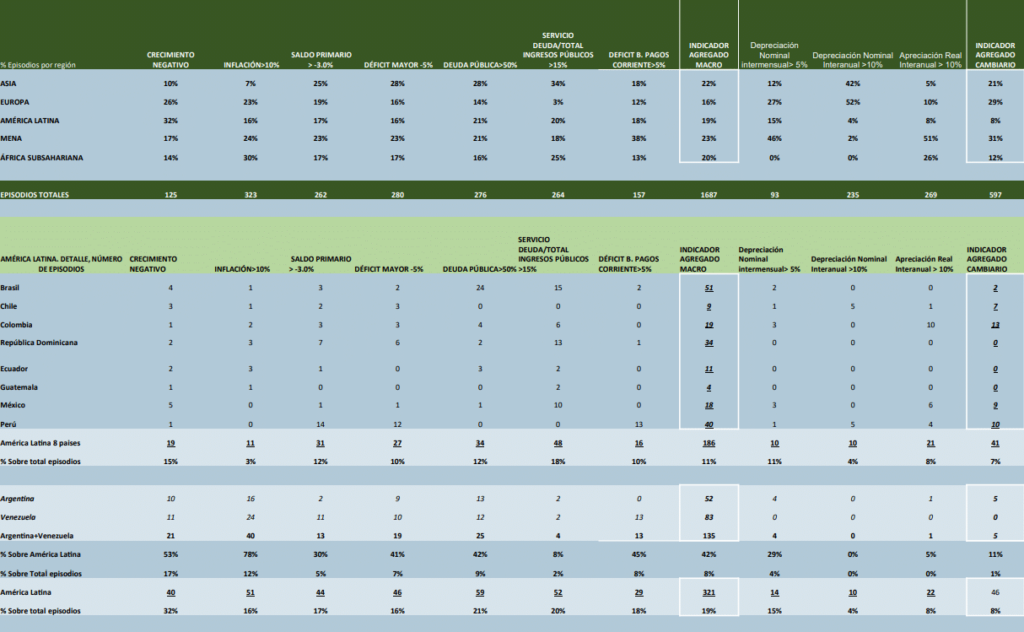Click the ASIA row label
The height and width of the screenshot is (632, 1024).
tap(9, 83)
